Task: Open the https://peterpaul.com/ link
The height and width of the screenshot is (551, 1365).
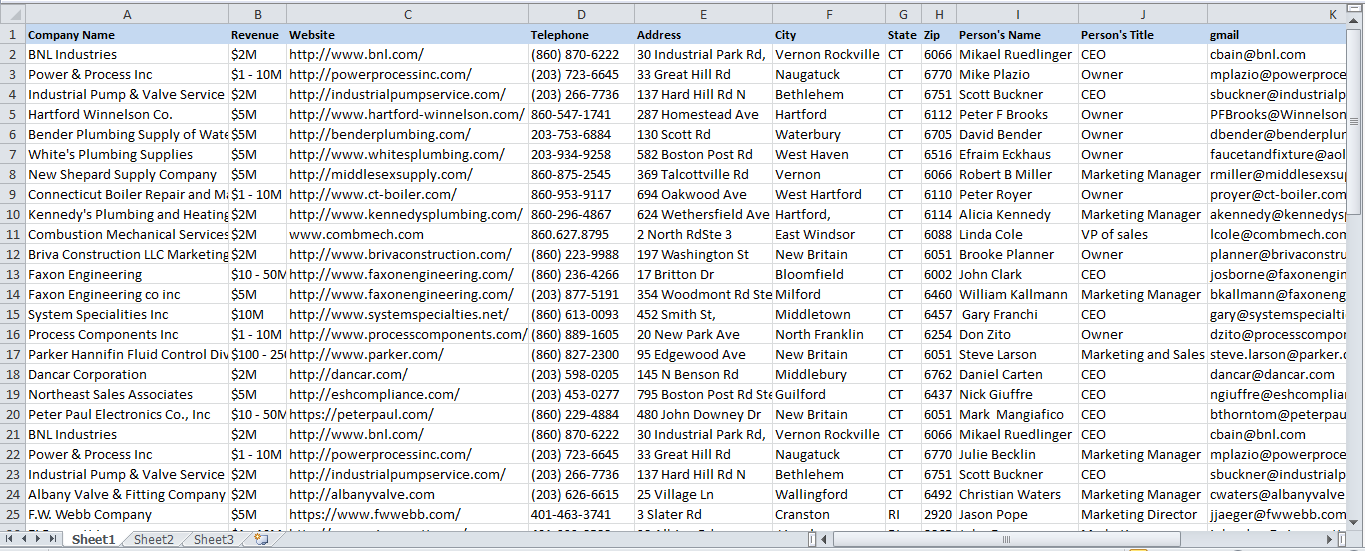Action: pyautogui.click(x=361, y=414)
